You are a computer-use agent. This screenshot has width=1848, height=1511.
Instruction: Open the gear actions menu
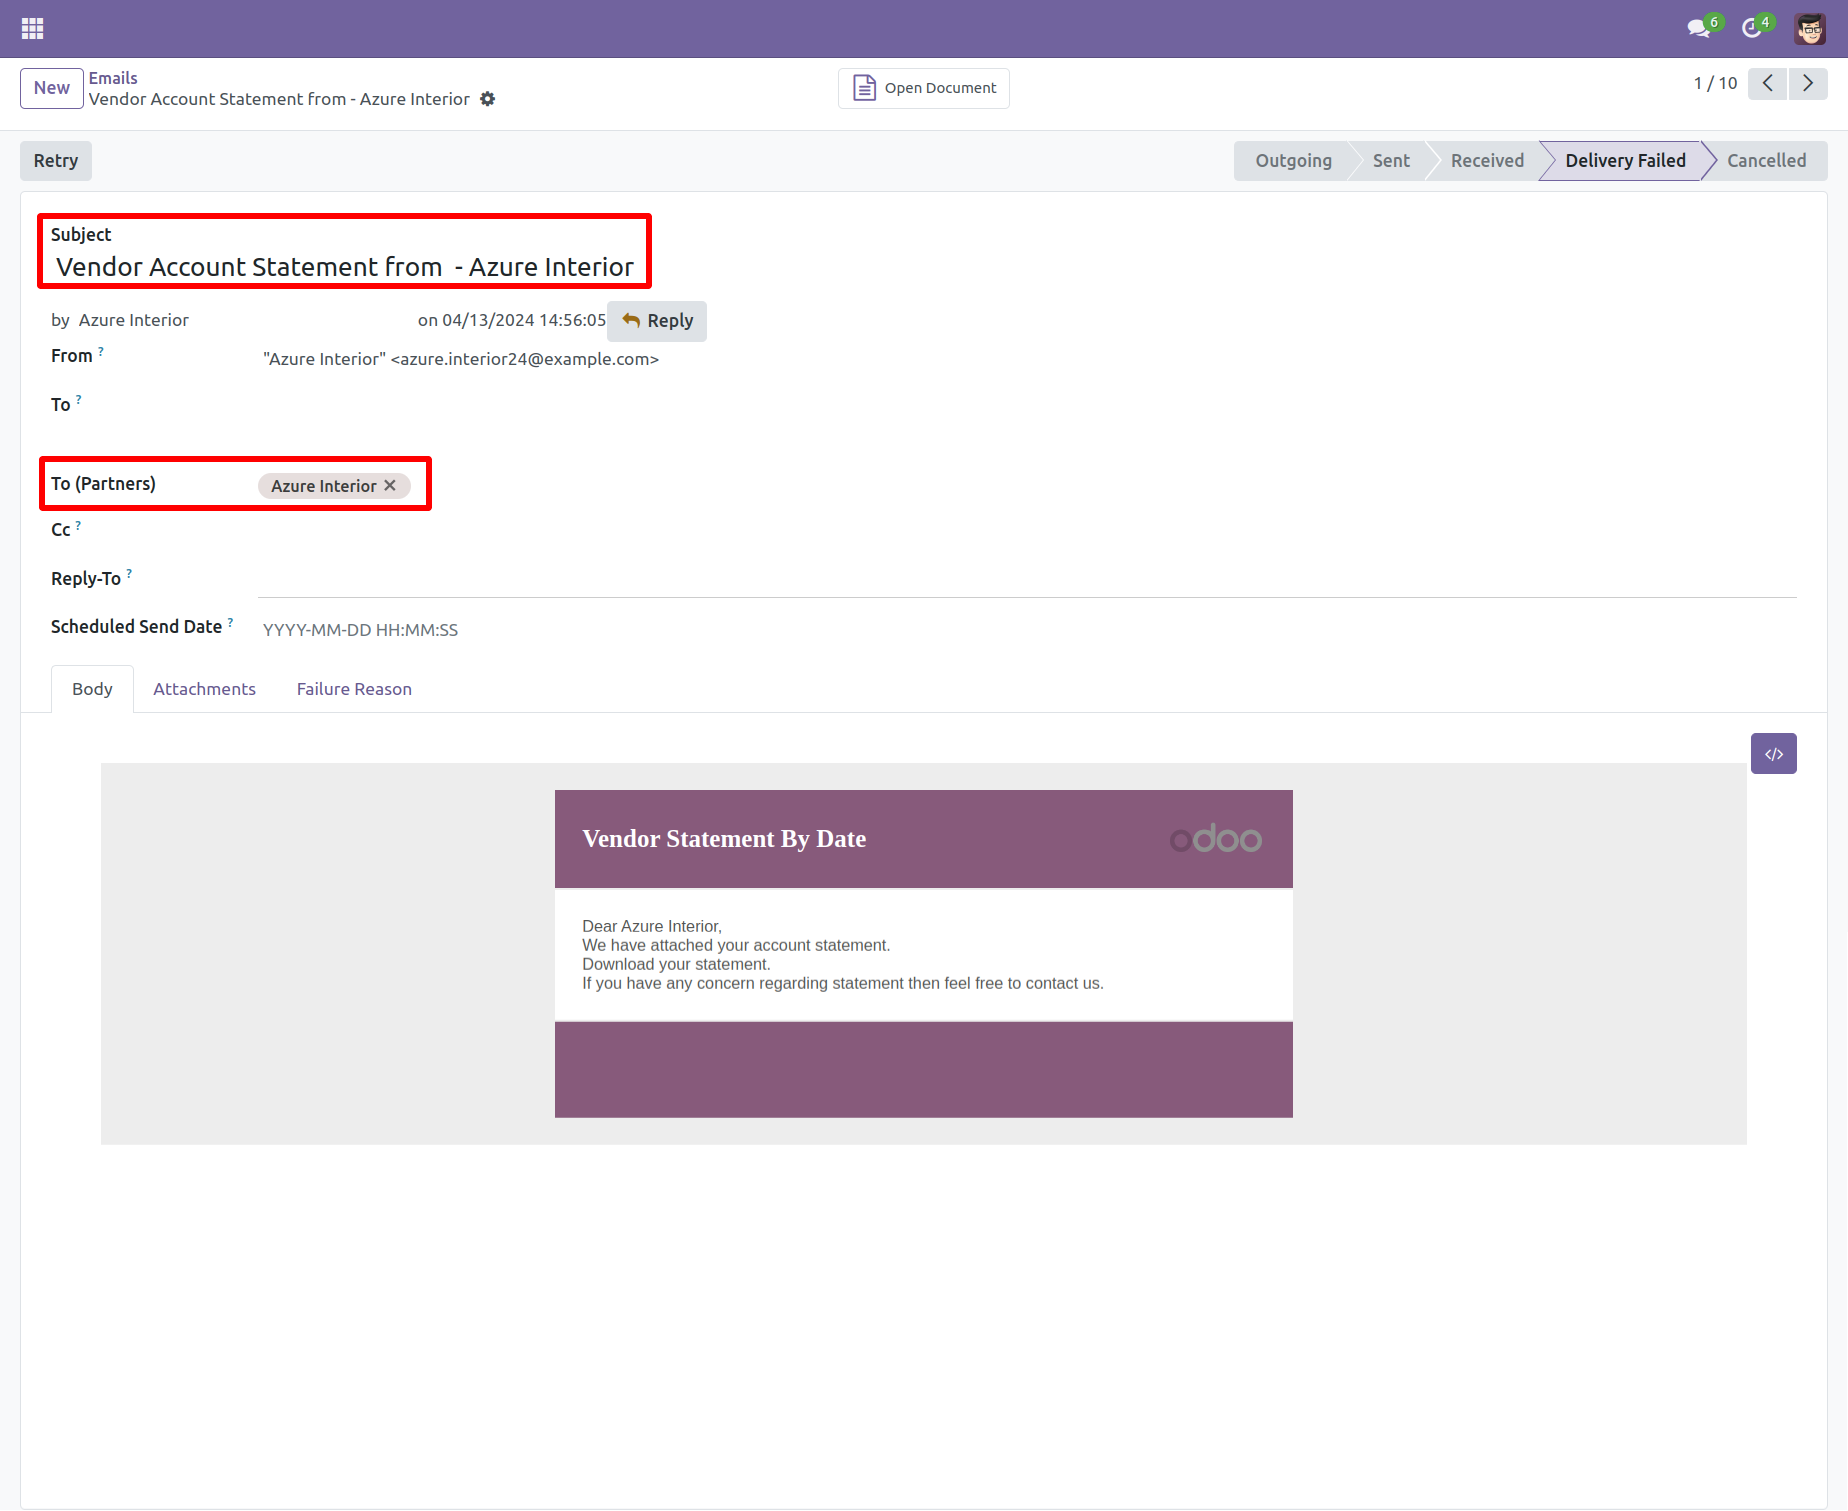488,99
